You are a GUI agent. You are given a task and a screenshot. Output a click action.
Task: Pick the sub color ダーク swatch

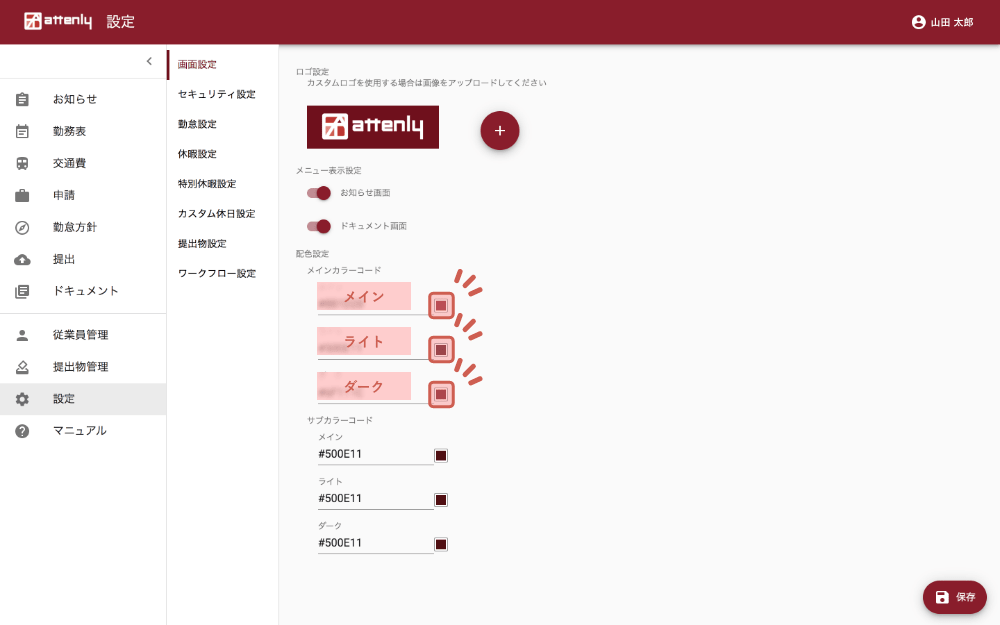[x=441, y=544]
